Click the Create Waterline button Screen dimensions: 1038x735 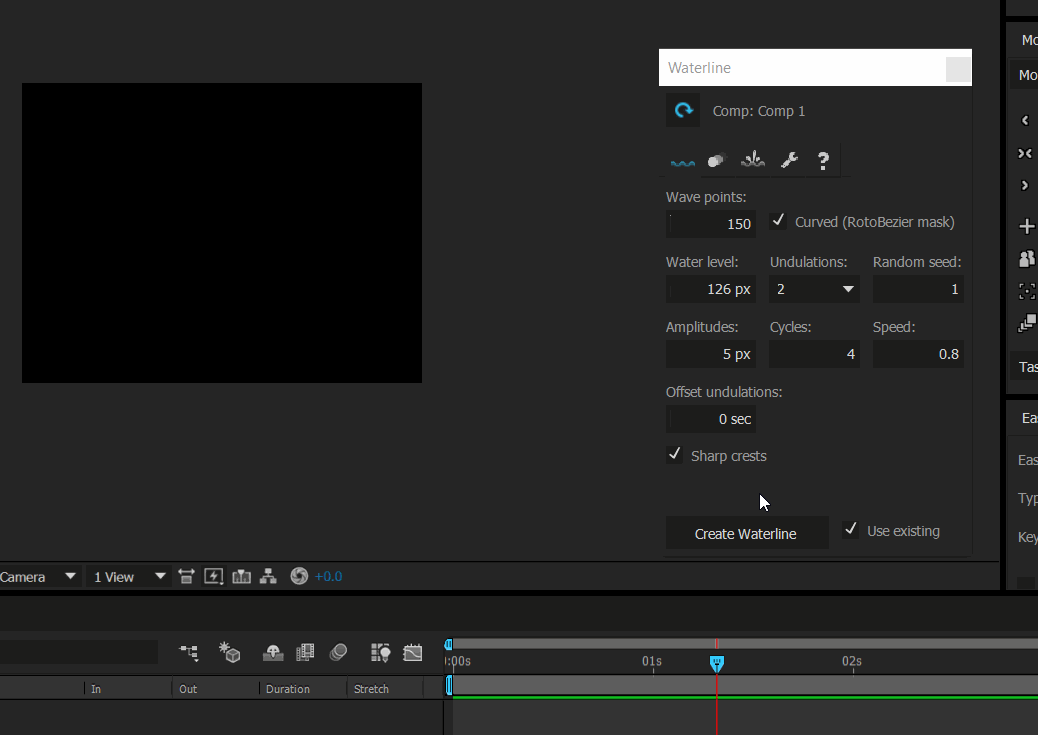coord(747,533)
